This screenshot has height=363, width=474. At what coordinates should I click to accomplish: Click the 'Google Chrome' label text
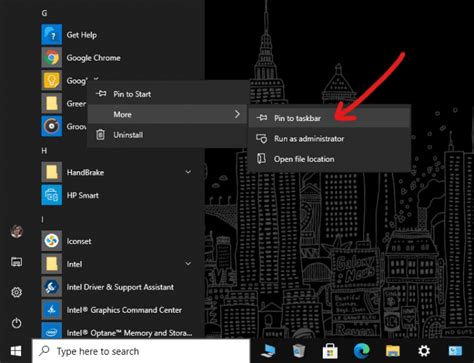[94, 58]
